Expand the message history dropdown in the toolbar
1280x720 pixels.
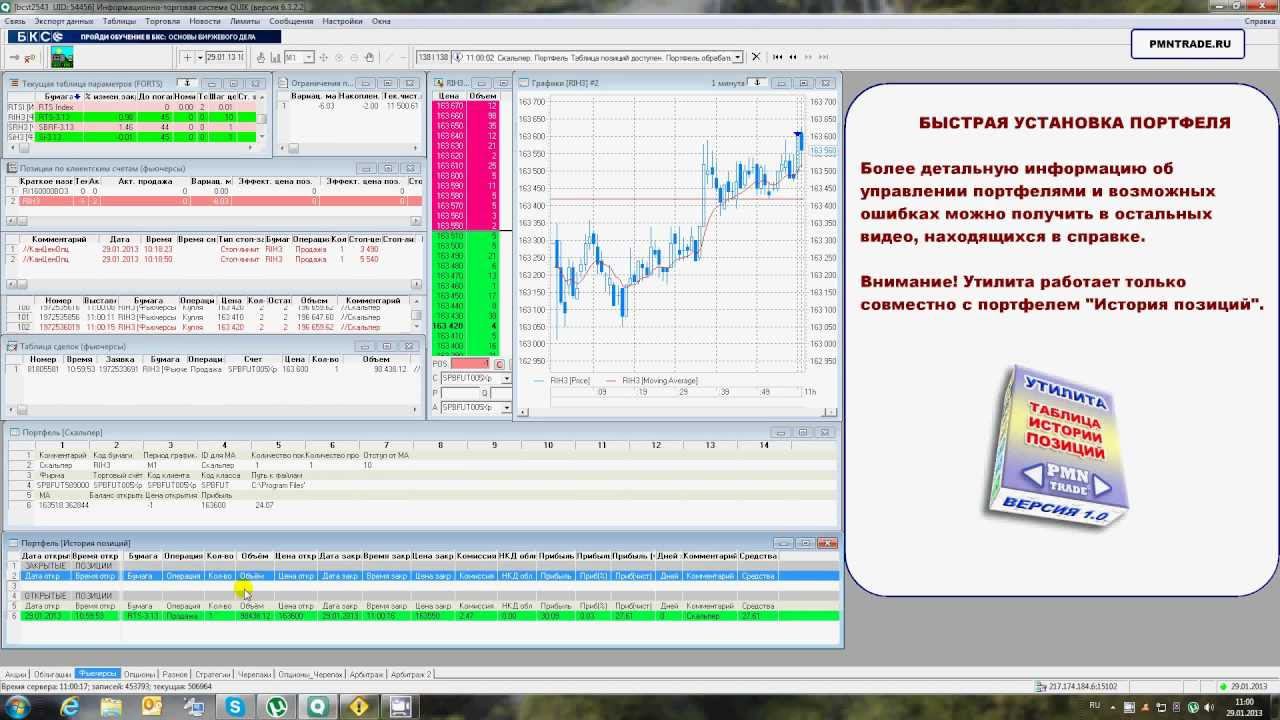tap(739, 57)
